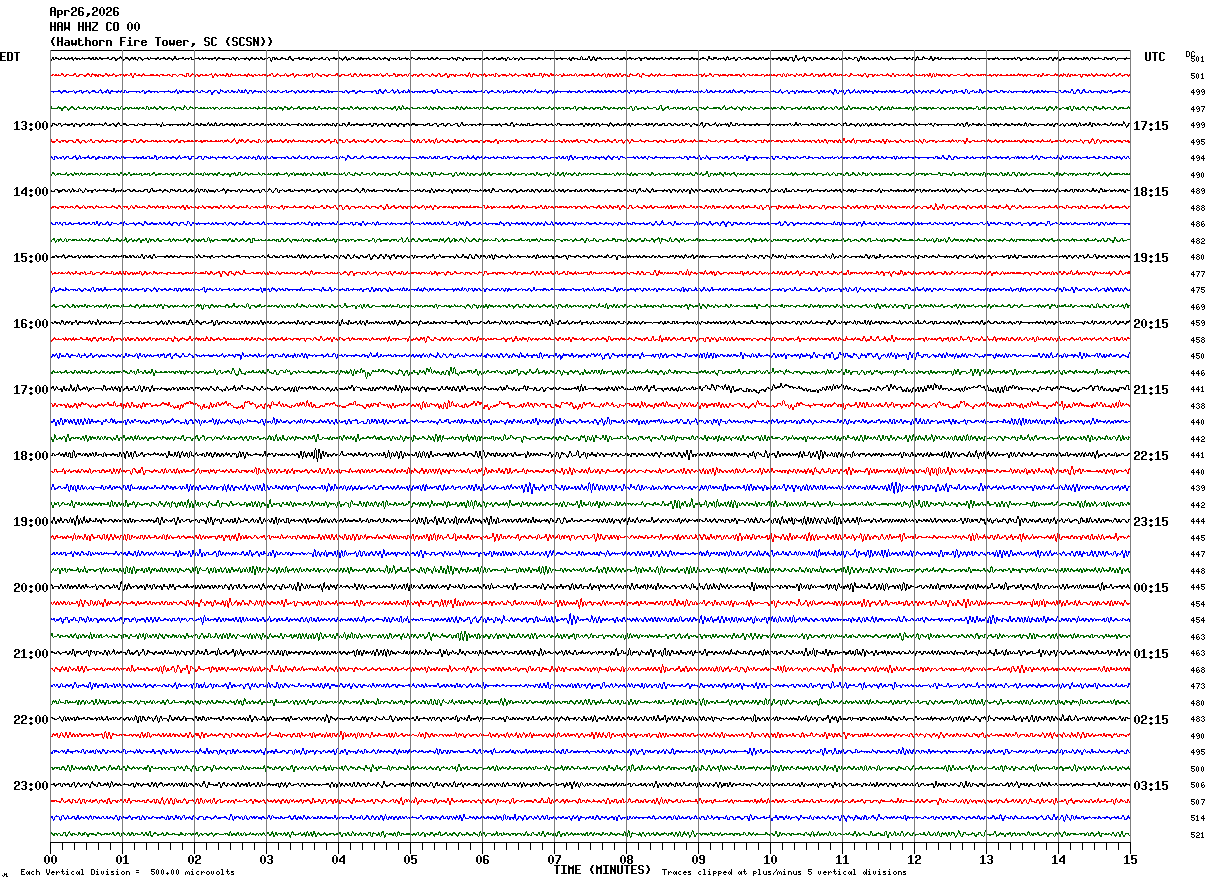Click minute tick label 08 on time axis

coord(626,859)
